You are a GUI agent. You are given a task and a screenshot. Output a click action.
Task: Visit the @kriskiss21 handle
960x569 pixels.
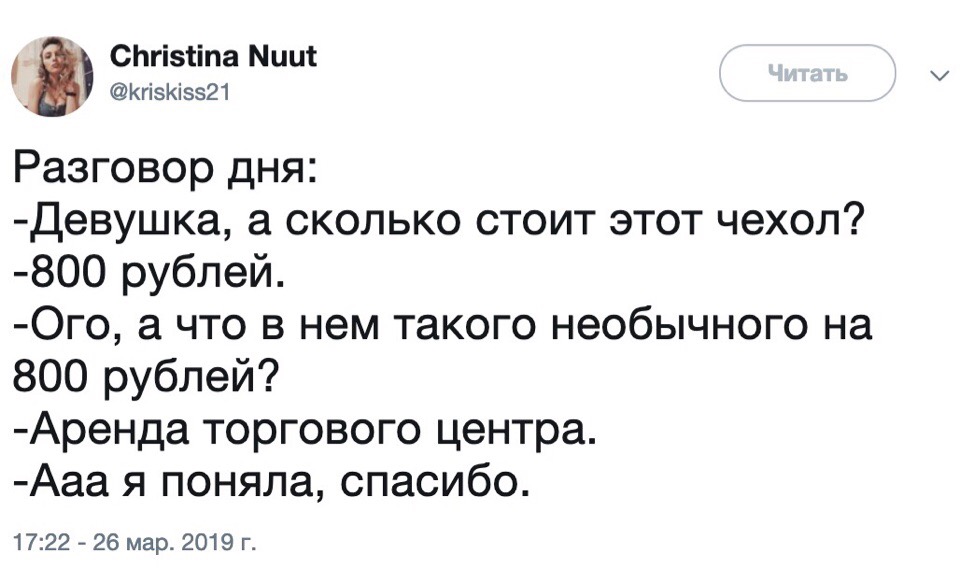(170, 92)
